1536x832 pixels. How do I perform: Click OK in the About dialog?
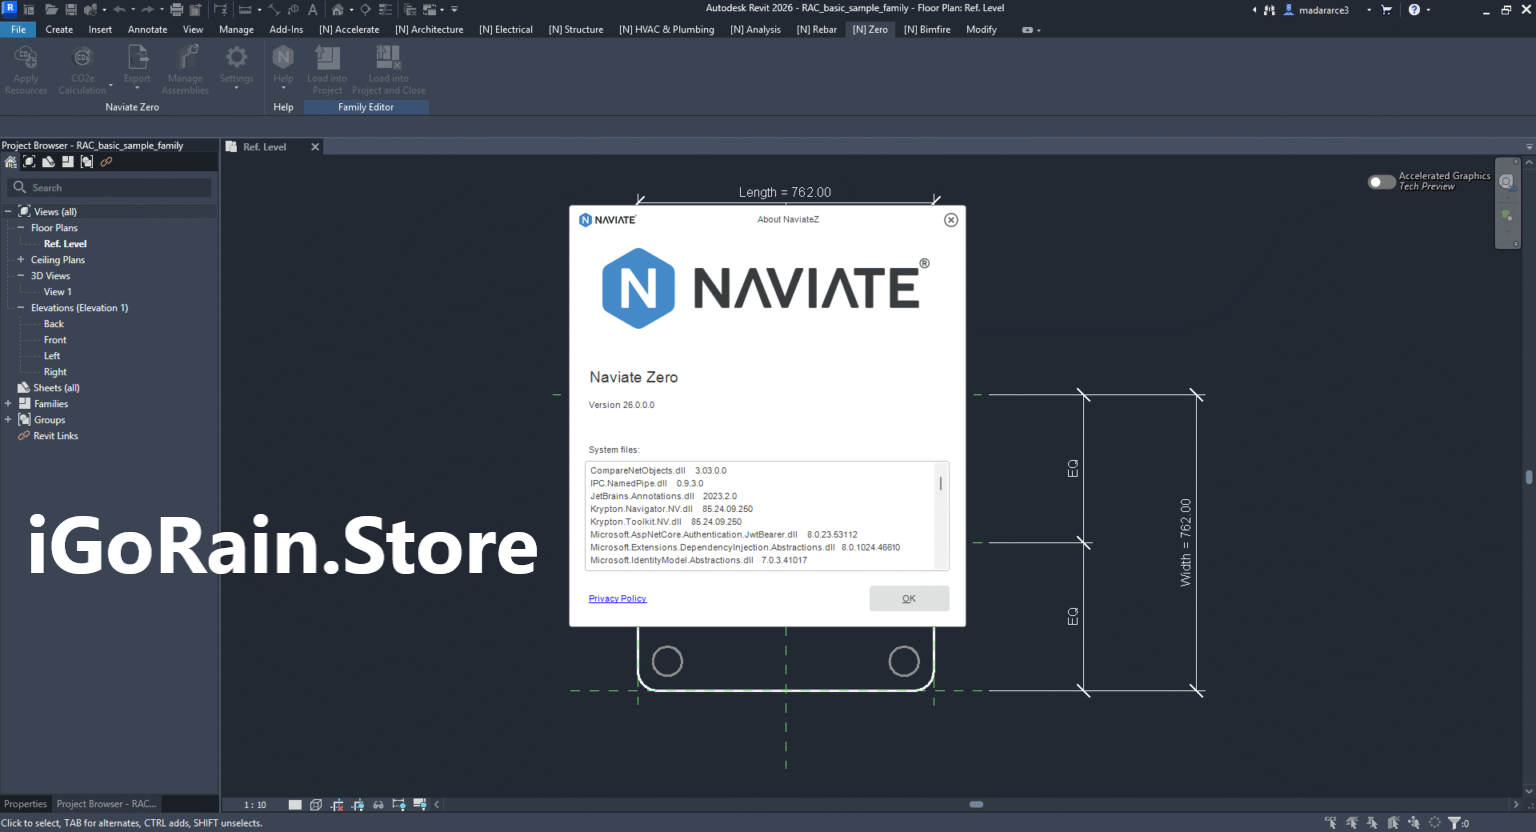coord(908,598)
